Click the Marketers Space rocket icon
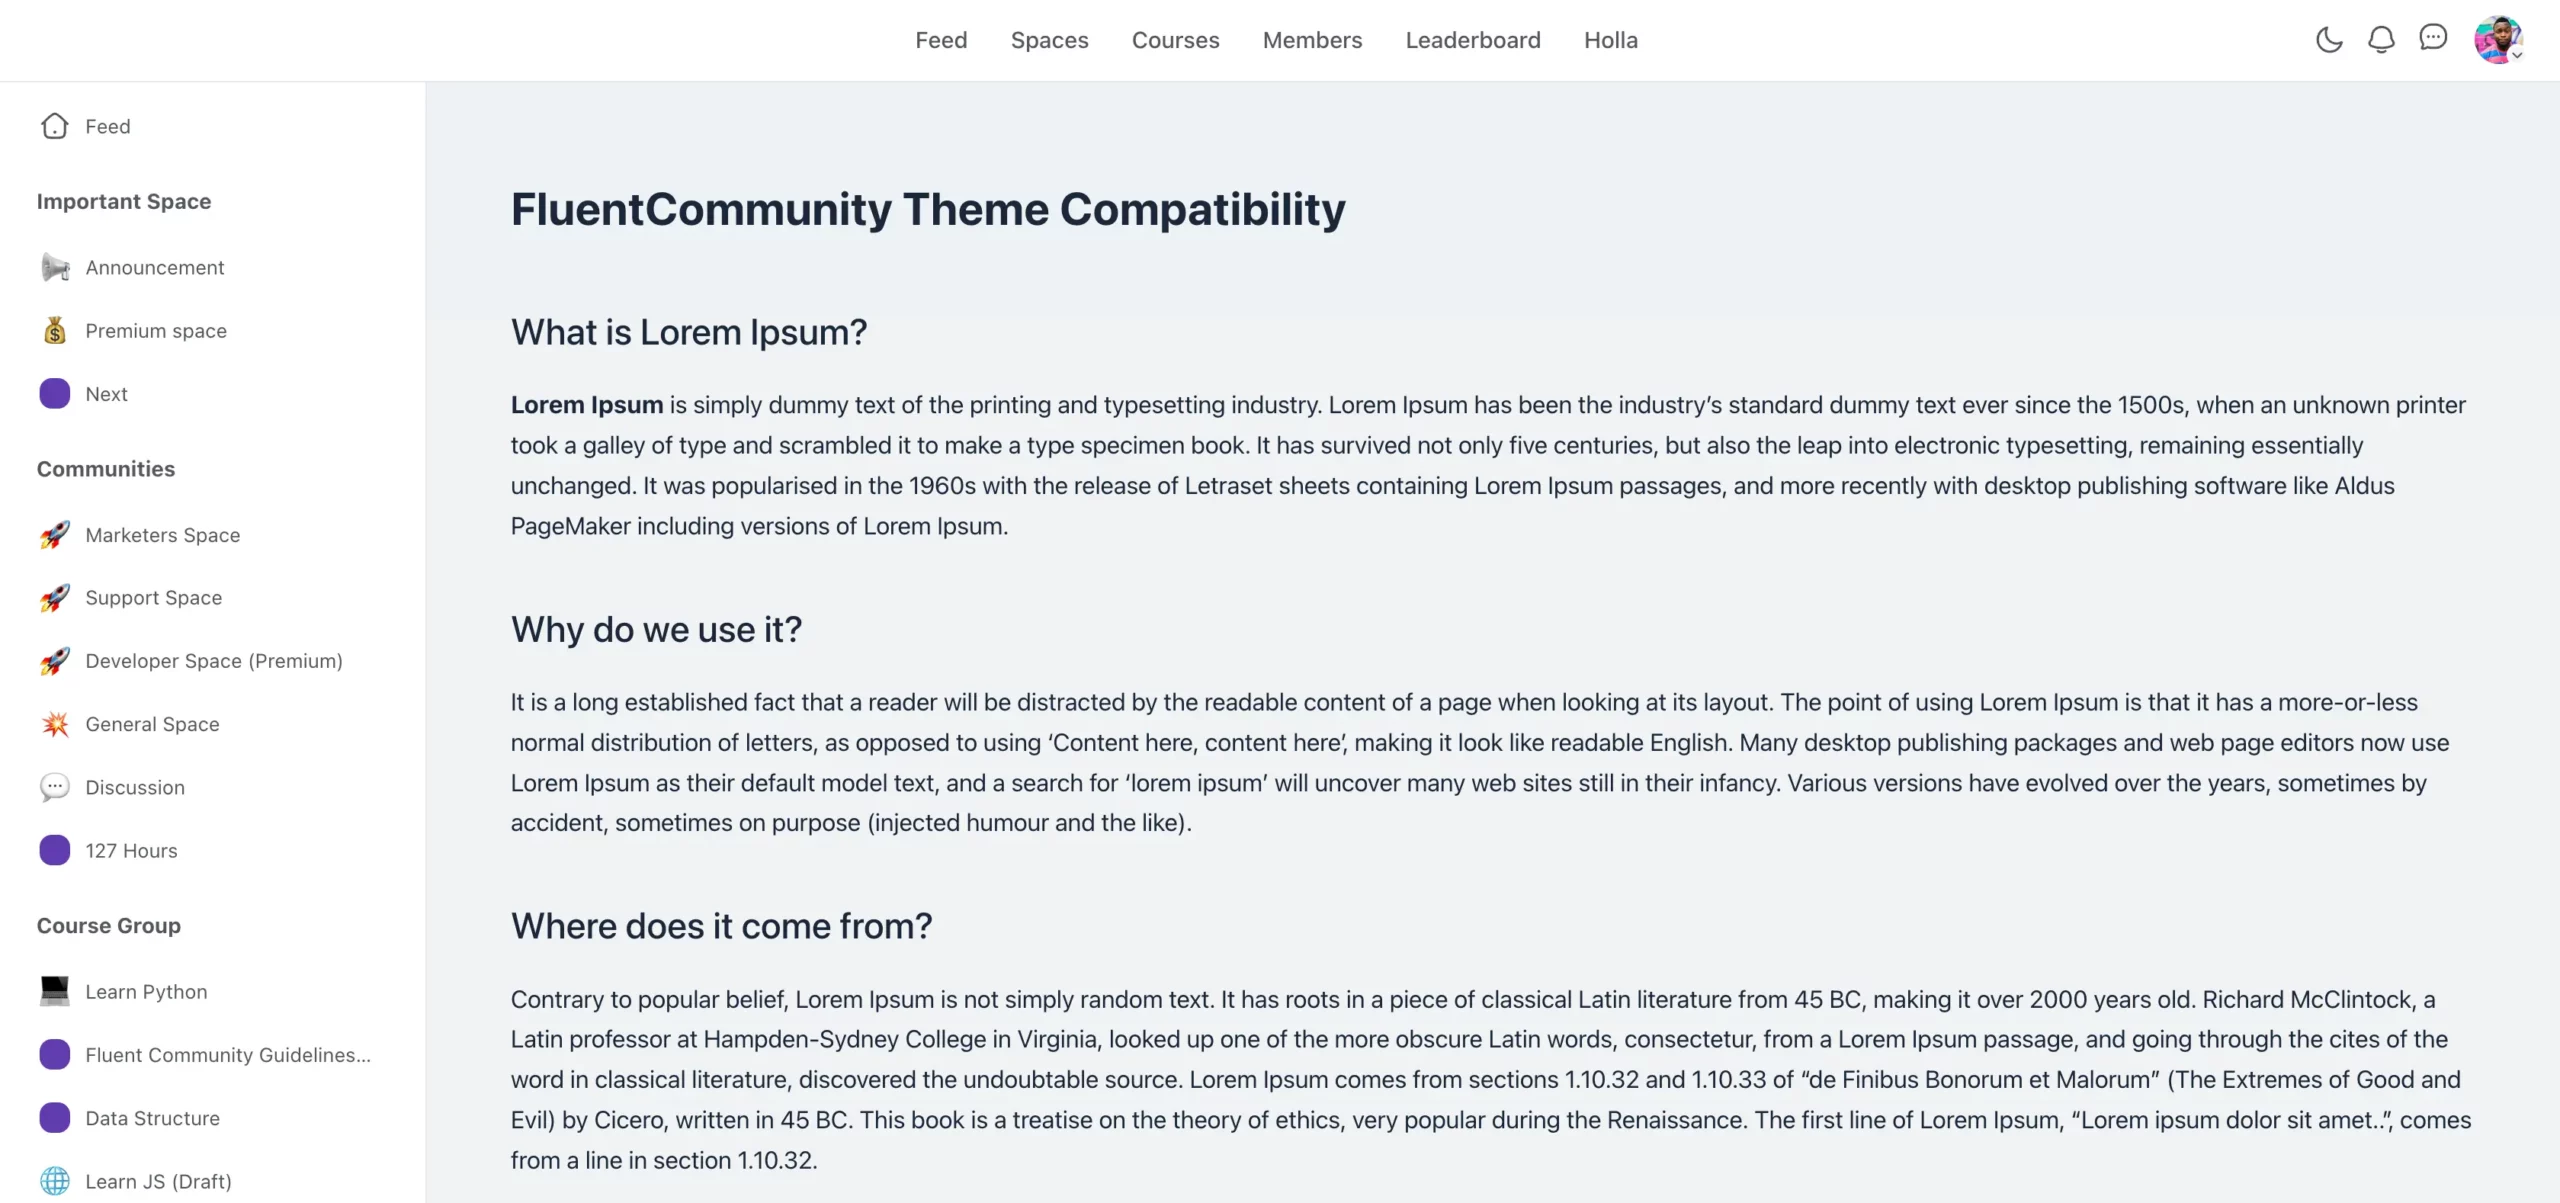The height and width of the screenshot is (1203, 2560). point(55,534)
